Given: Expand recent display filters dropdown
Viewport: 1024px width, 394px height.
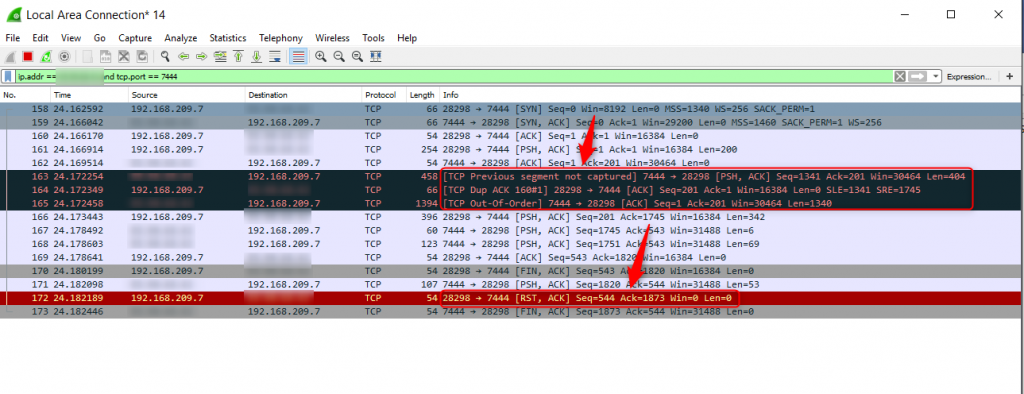Looking at the screenshot, I should coord(936,76).
